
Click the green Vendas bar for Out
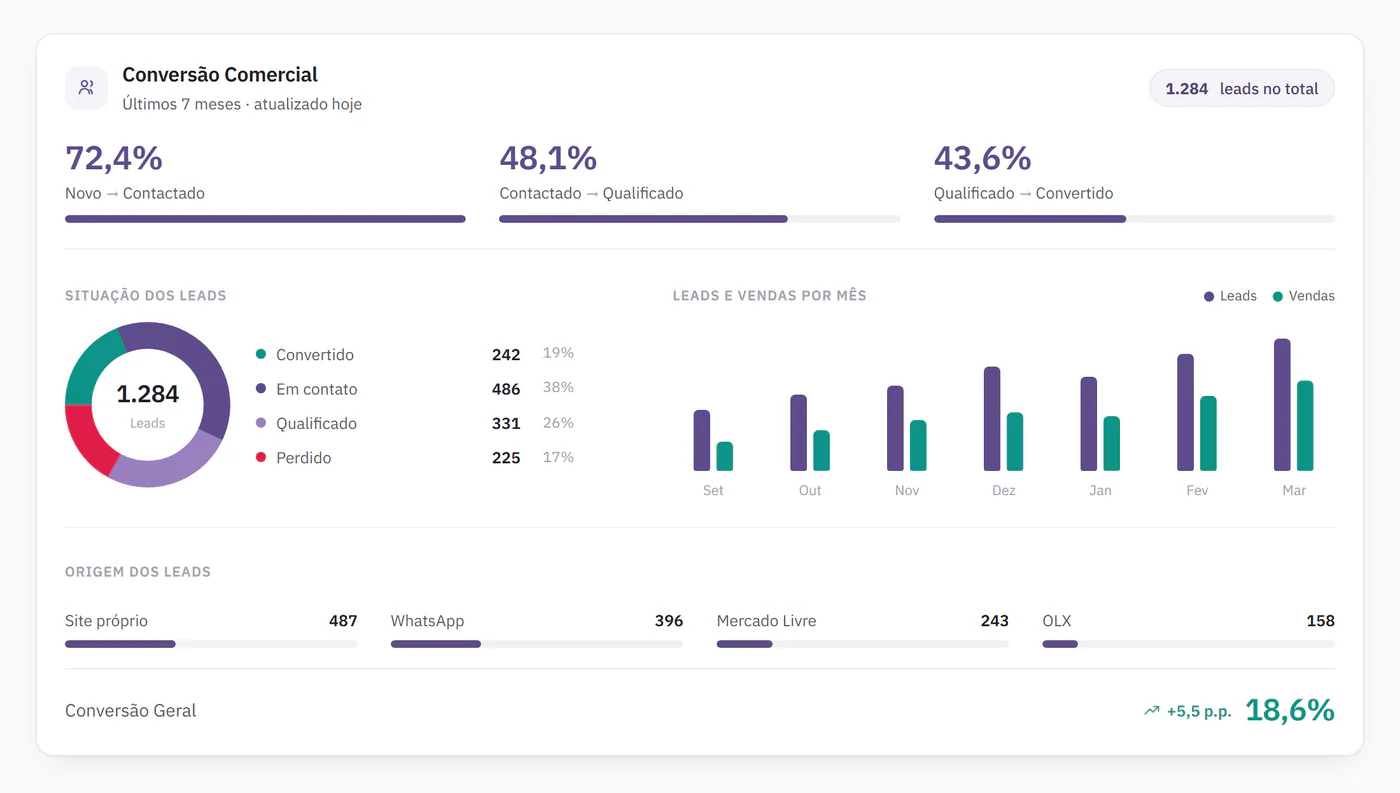[822, 451]
